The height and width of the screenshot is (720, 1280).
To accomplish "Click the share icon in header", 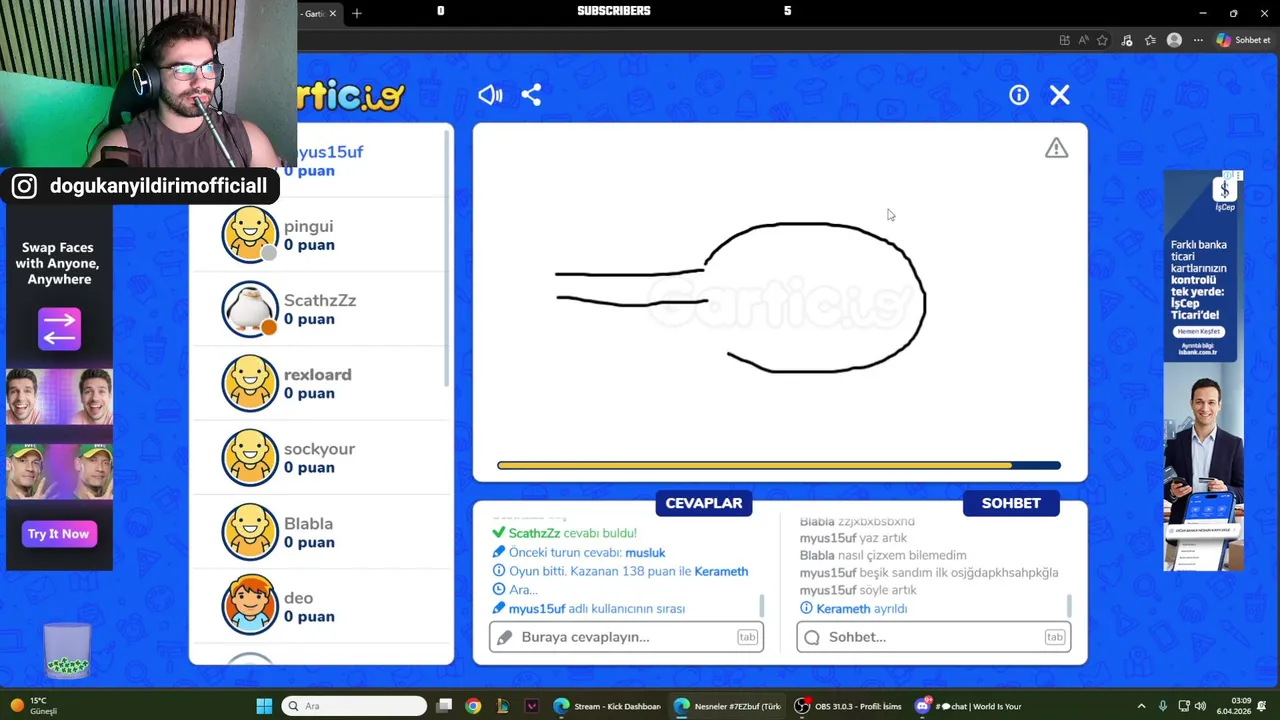I will (531, 95).
